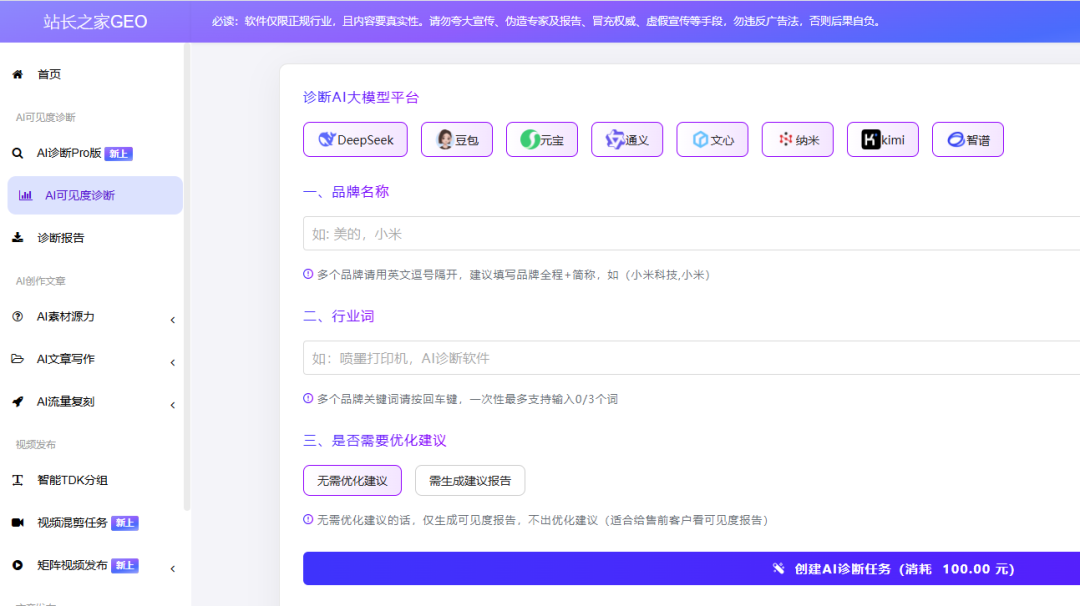This screenshot has width=1080, height=606.
Task: Click into the industry keyword input field
Action: pyautogui.click(x=692, y=358)
